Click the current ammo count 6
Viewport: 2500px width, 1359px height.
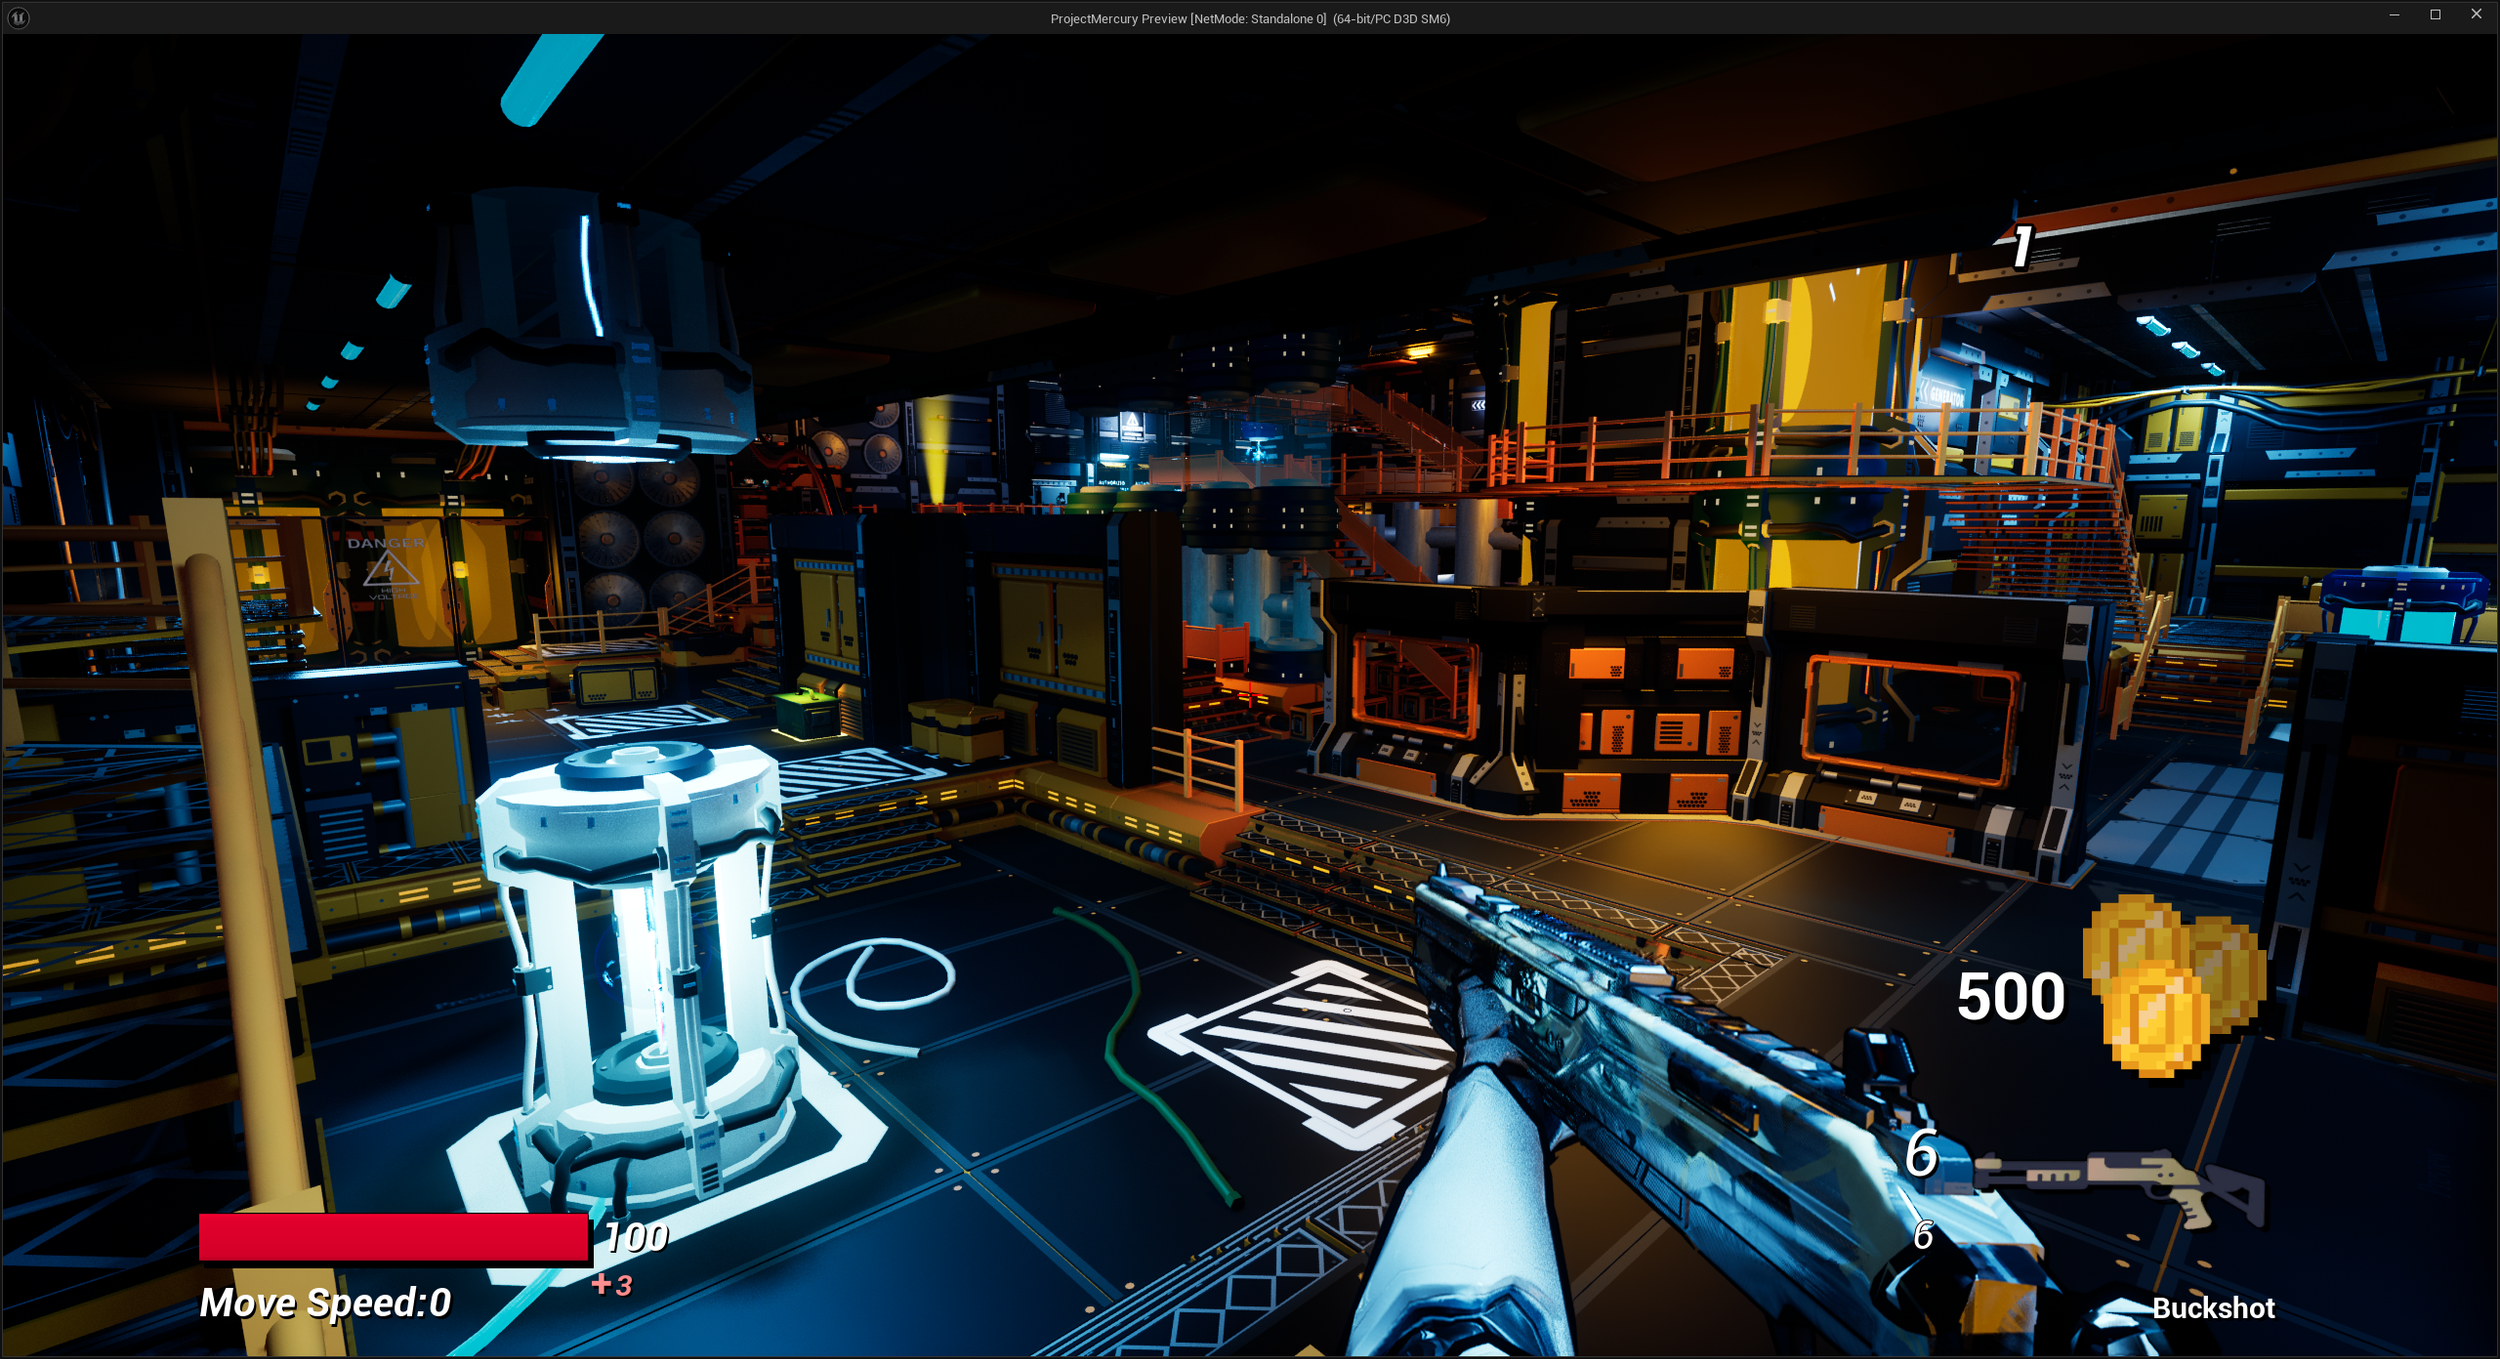point(1921,1153)
